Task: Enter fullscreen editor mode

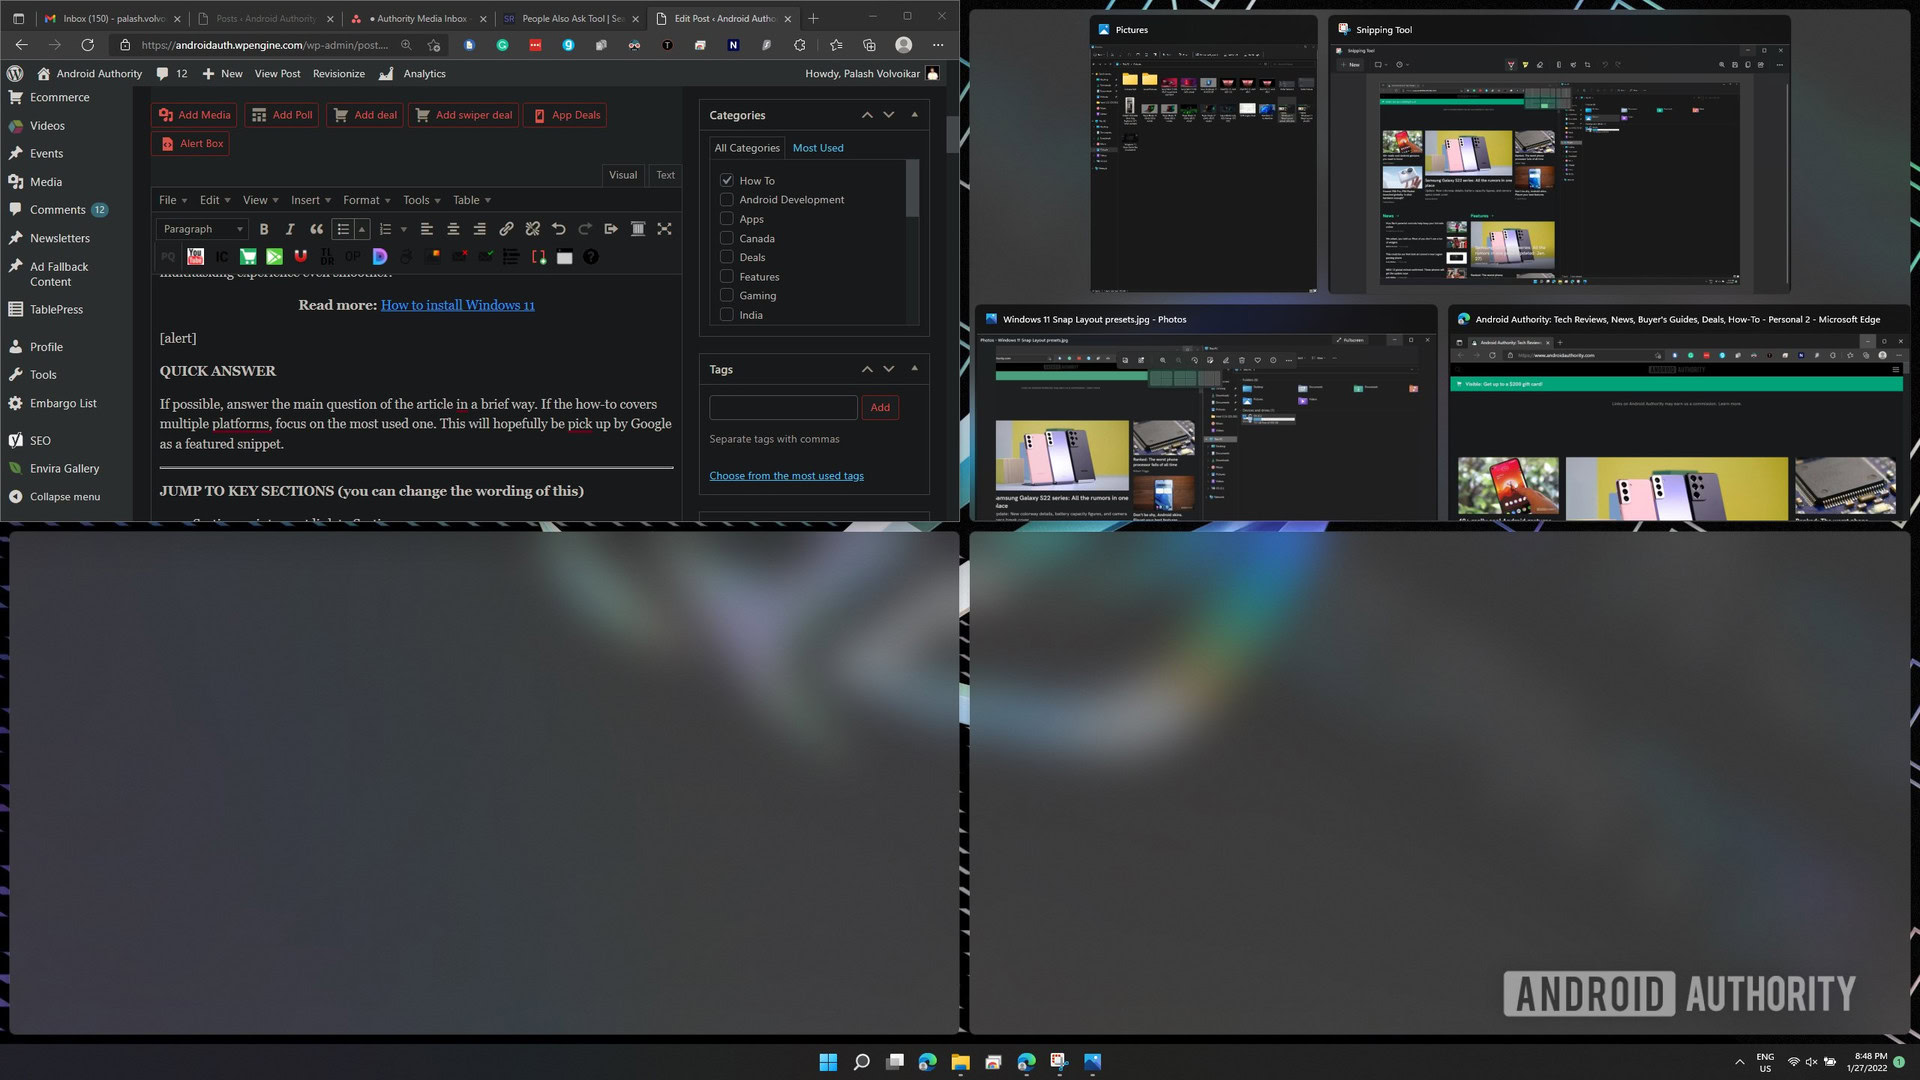Action: pos(664,229)
